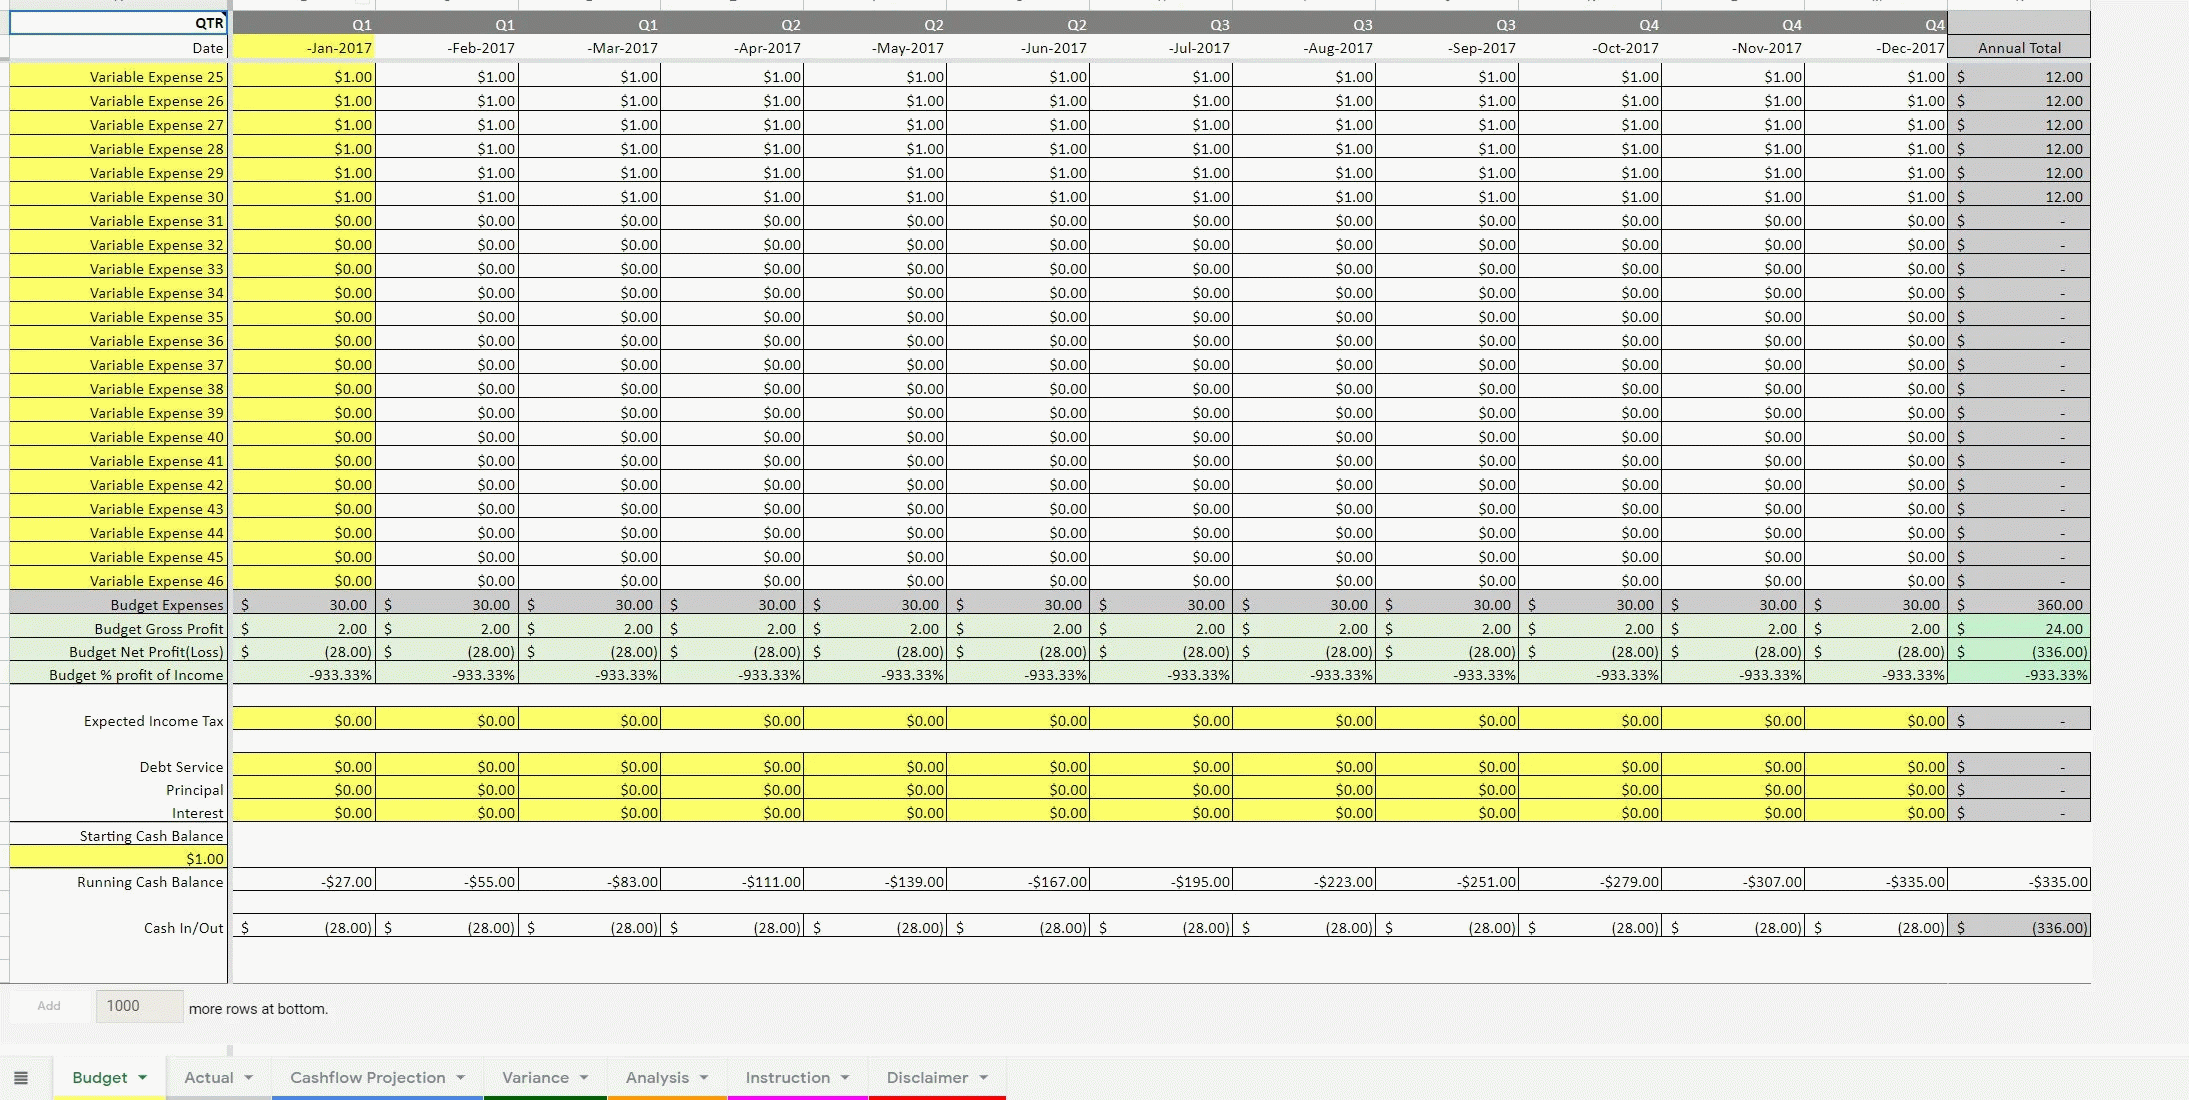Open Actual sheet tab dropdown arrow

coord(249,1077)
